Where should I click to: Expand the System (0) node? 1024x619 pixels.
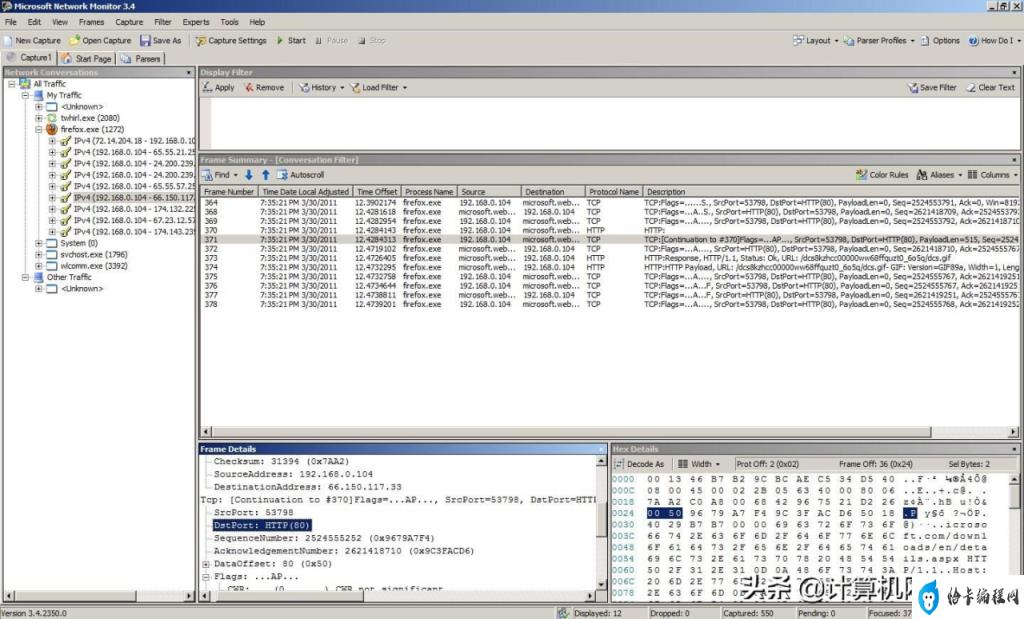click(x=39, y=244)
